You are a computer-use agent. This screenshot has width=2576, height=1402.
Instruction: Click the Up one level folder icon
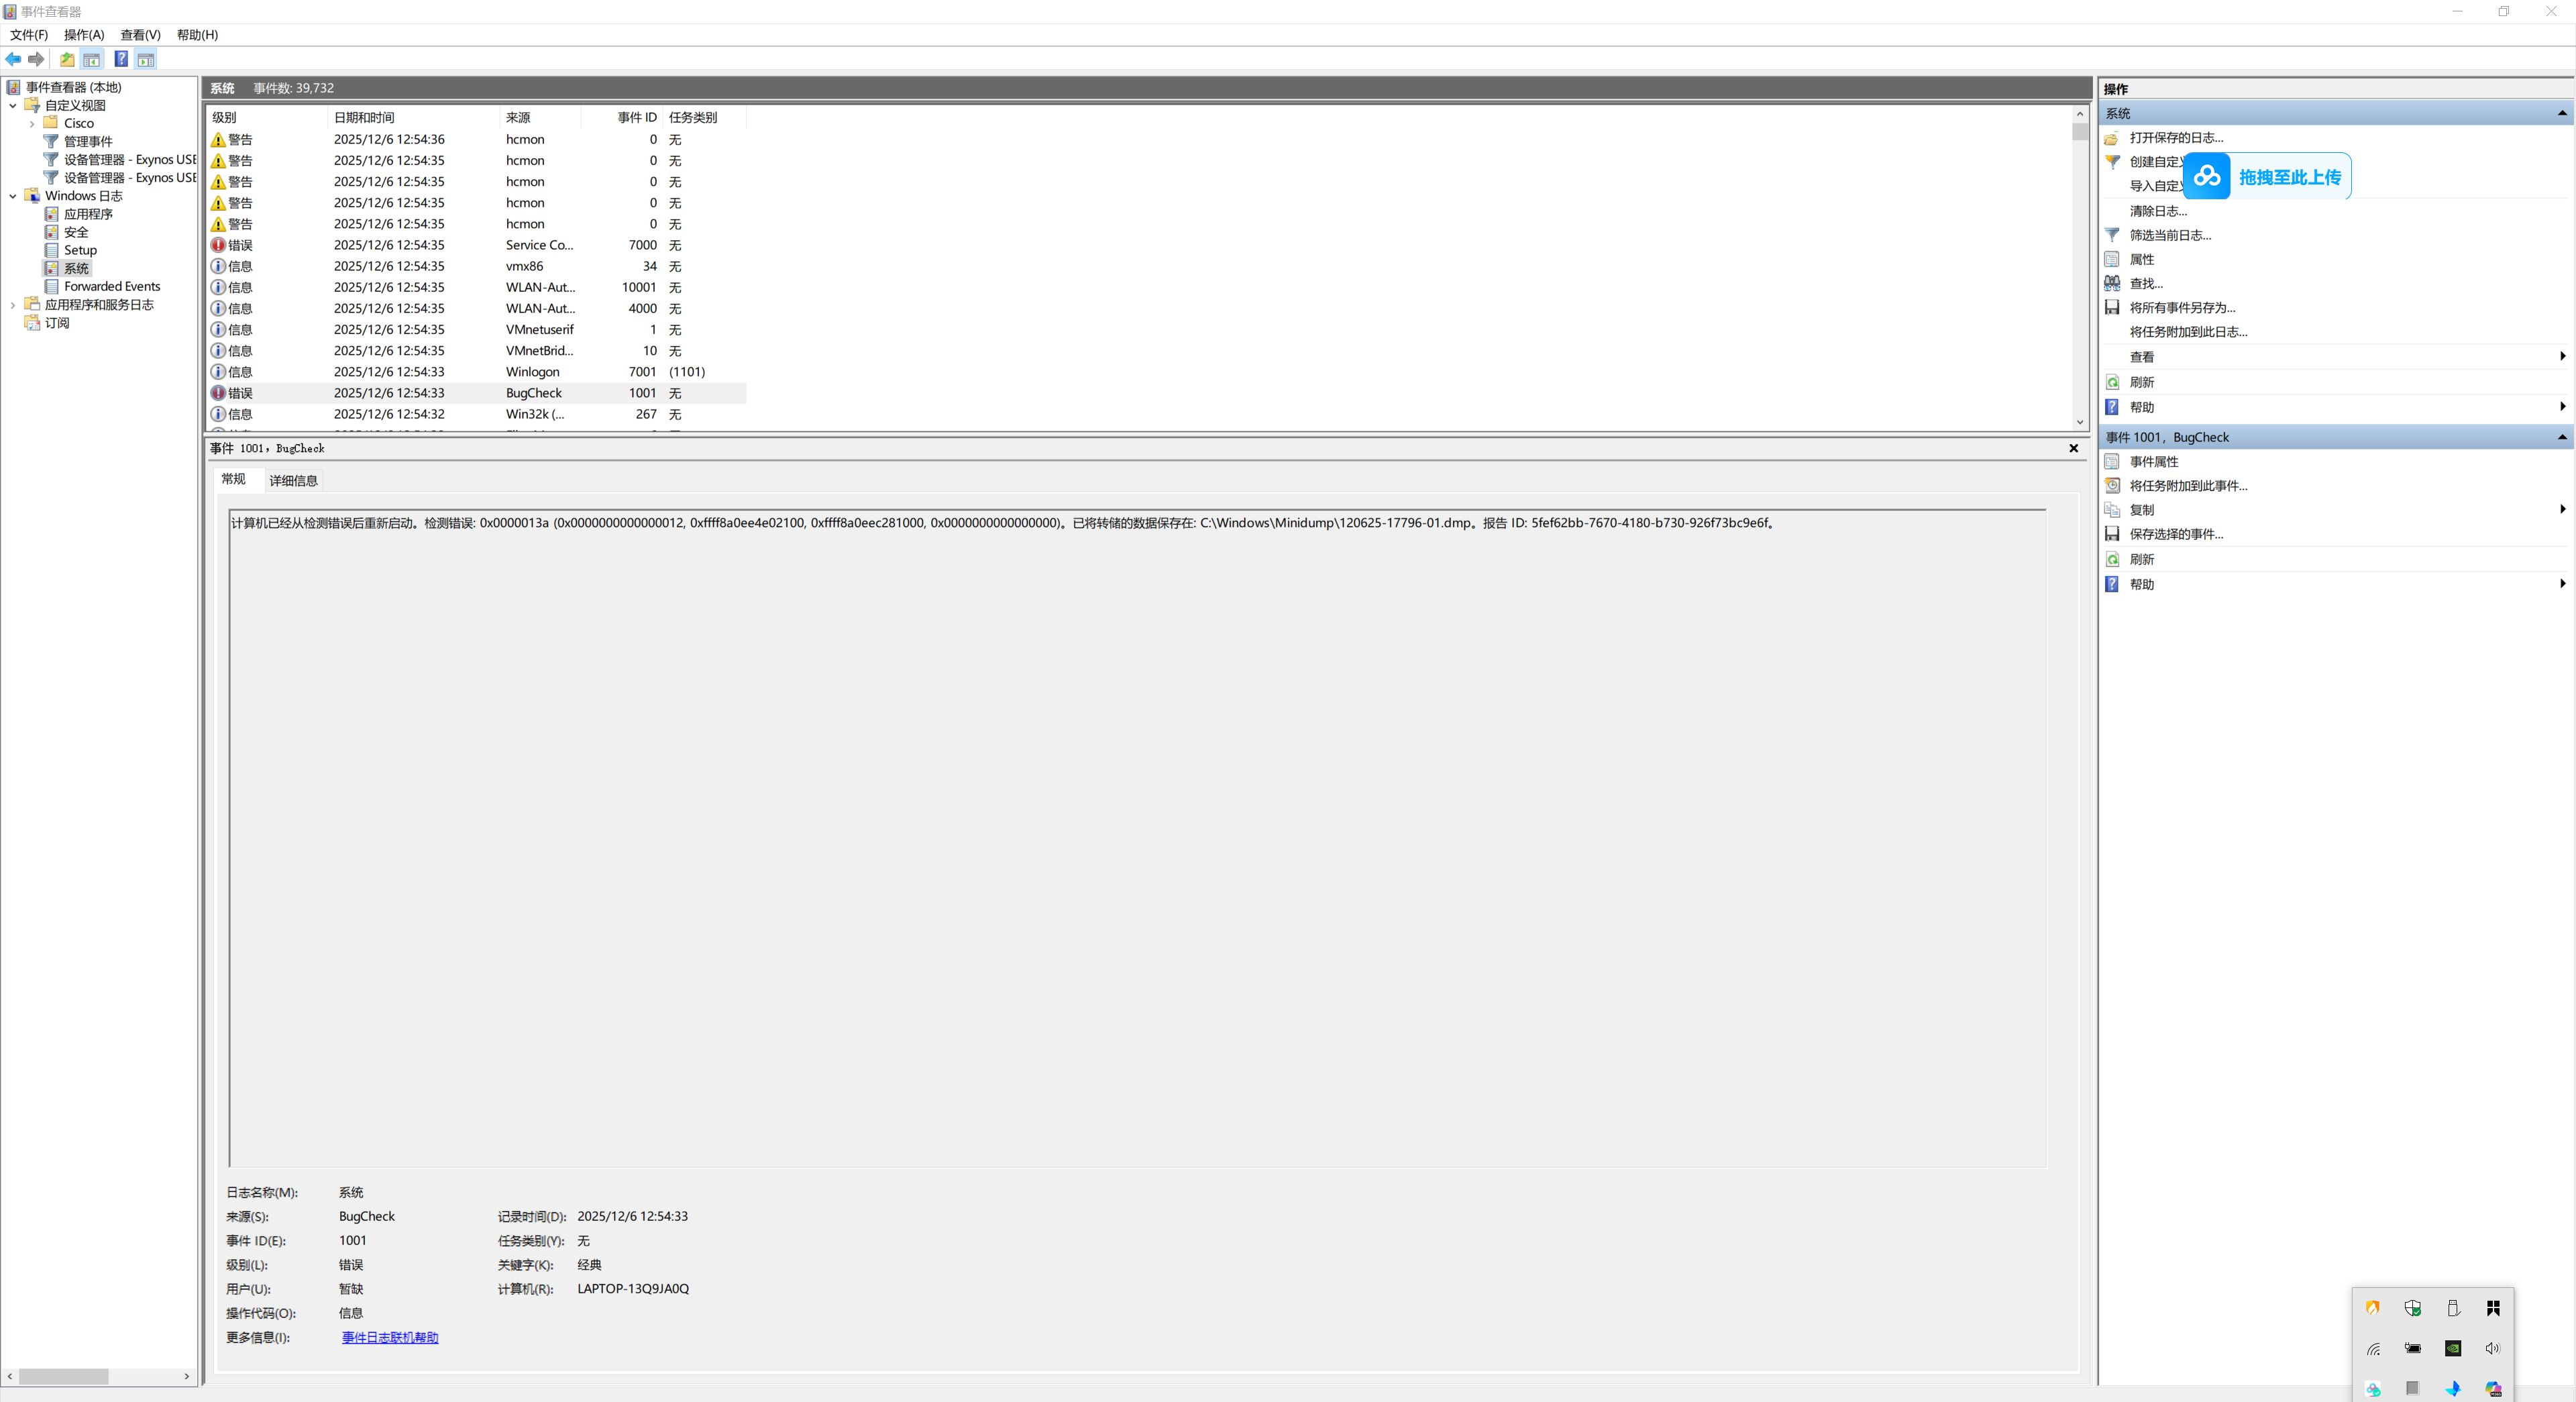tap(67, 59)
